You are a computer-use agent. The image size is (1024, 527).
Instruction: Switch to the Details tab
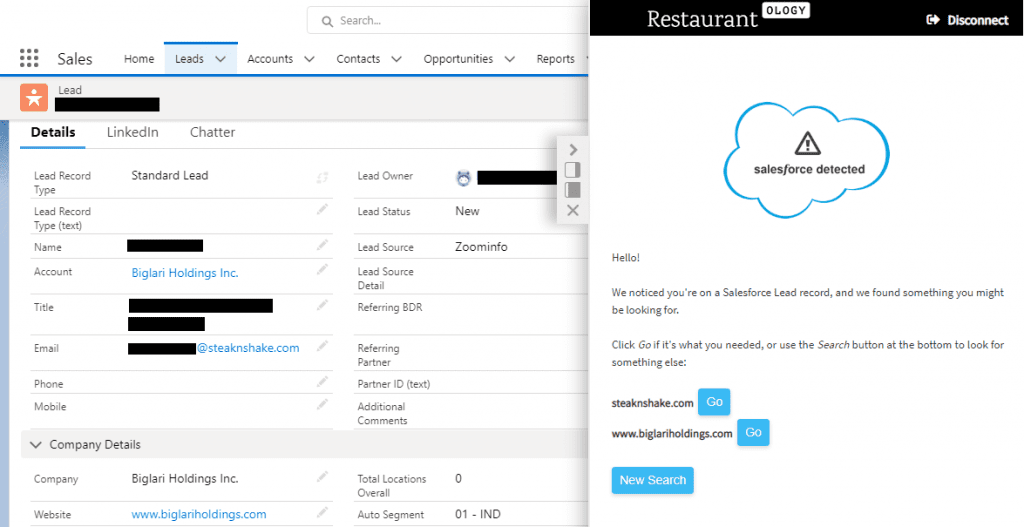point(53,133)
